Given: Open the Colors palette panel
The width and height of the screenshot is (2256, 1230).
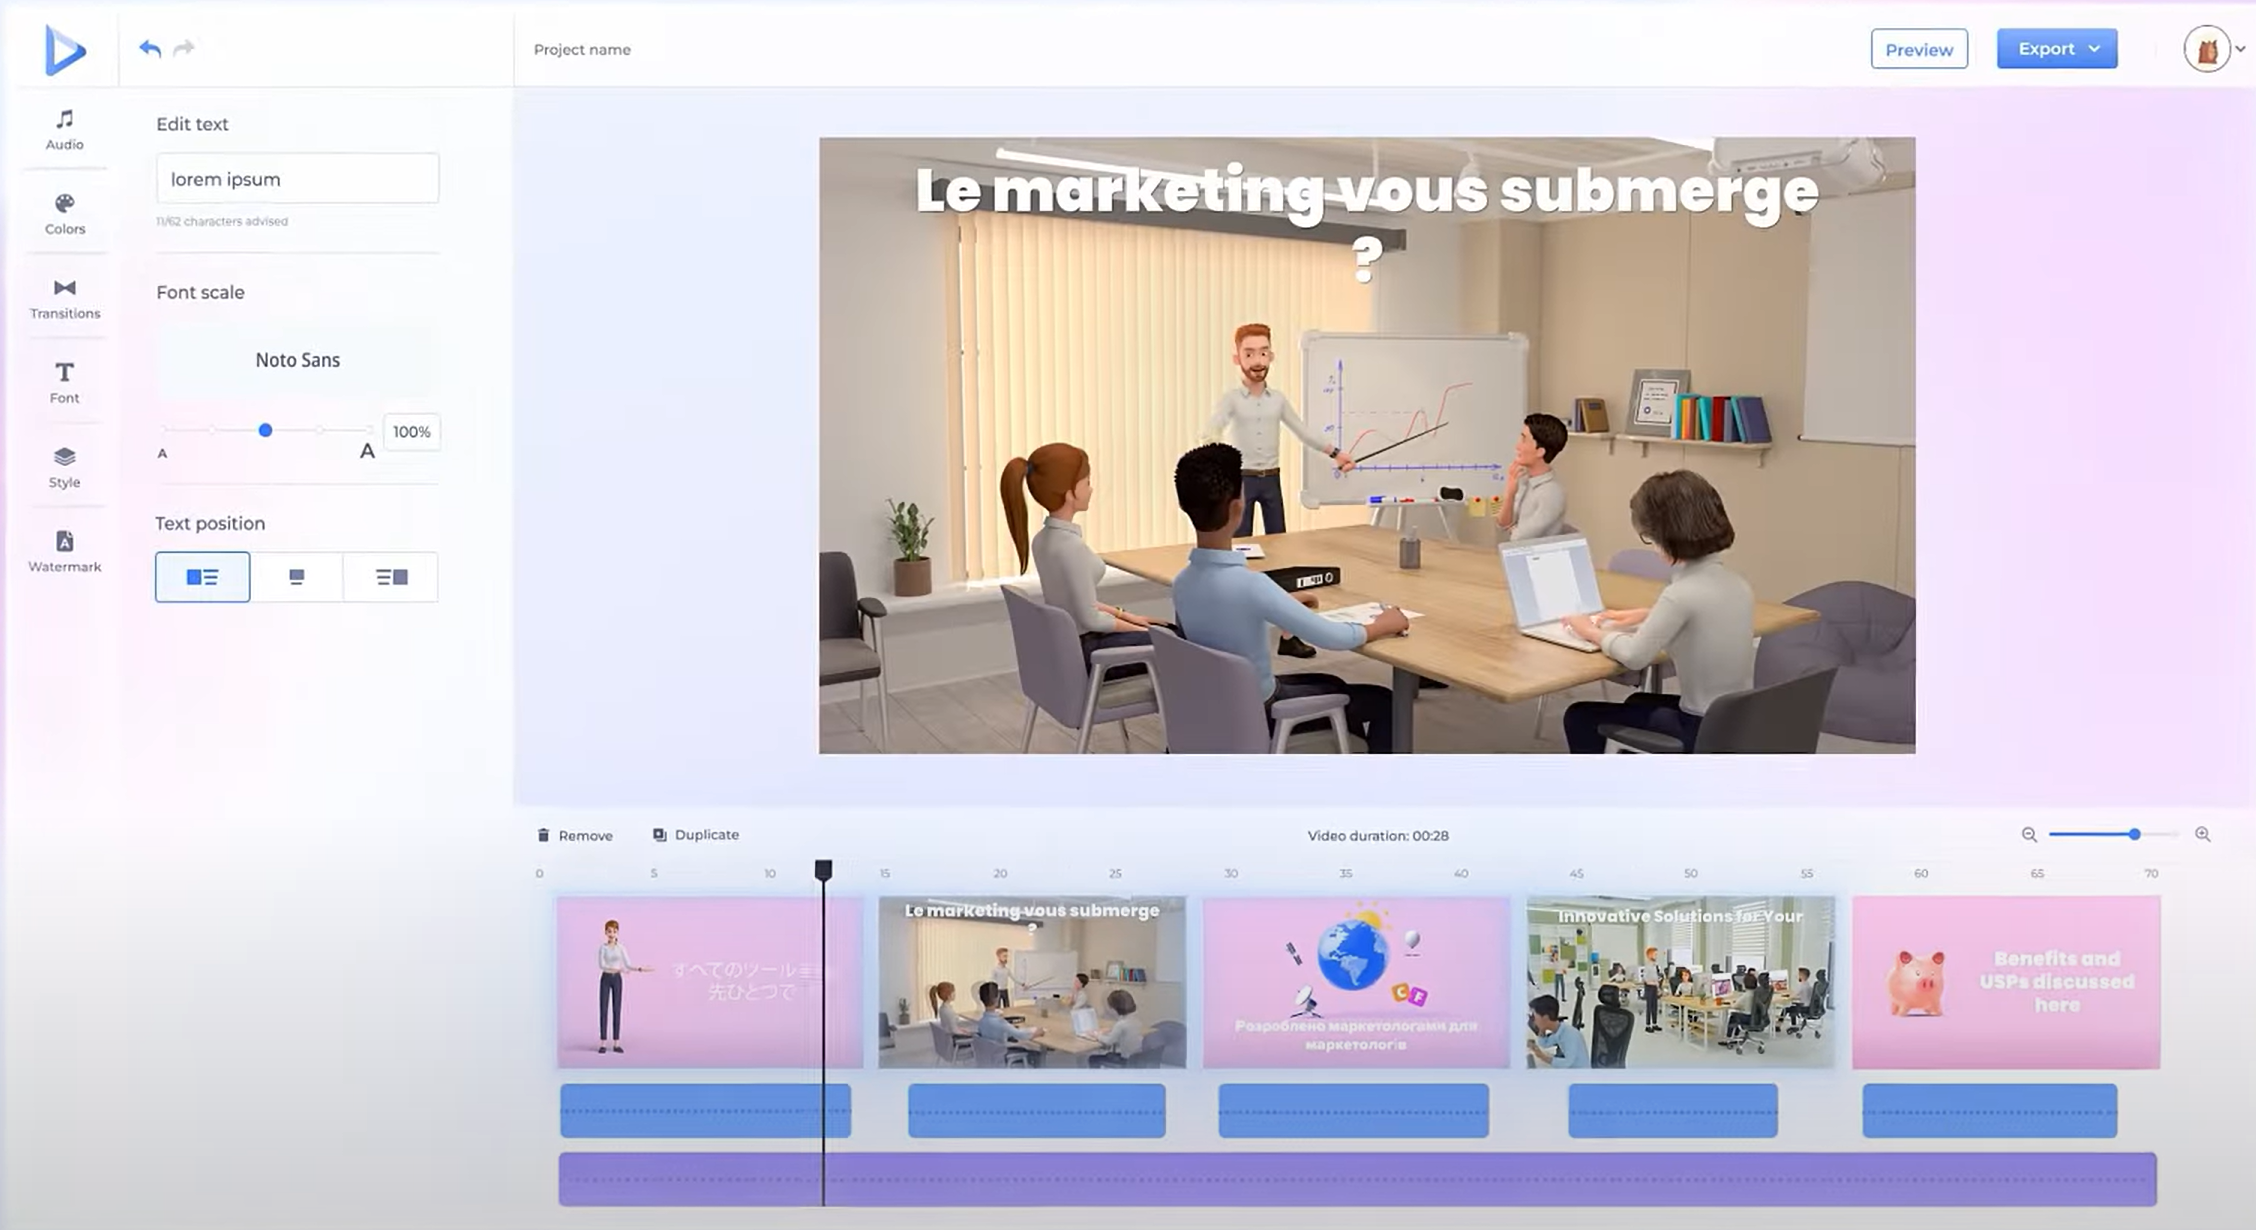Looking at the screenshot, I should [64, 214].
